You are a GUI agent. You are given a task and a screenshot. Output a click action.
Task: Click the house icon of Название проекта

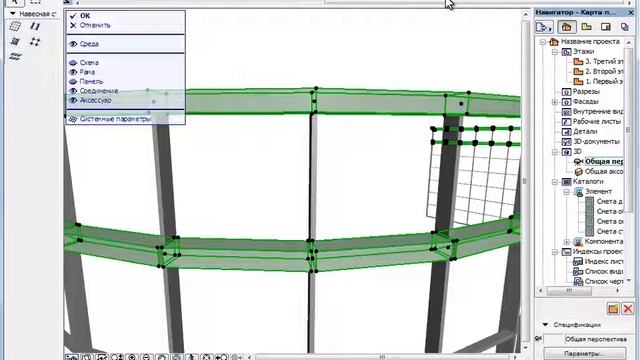[554, 42]
